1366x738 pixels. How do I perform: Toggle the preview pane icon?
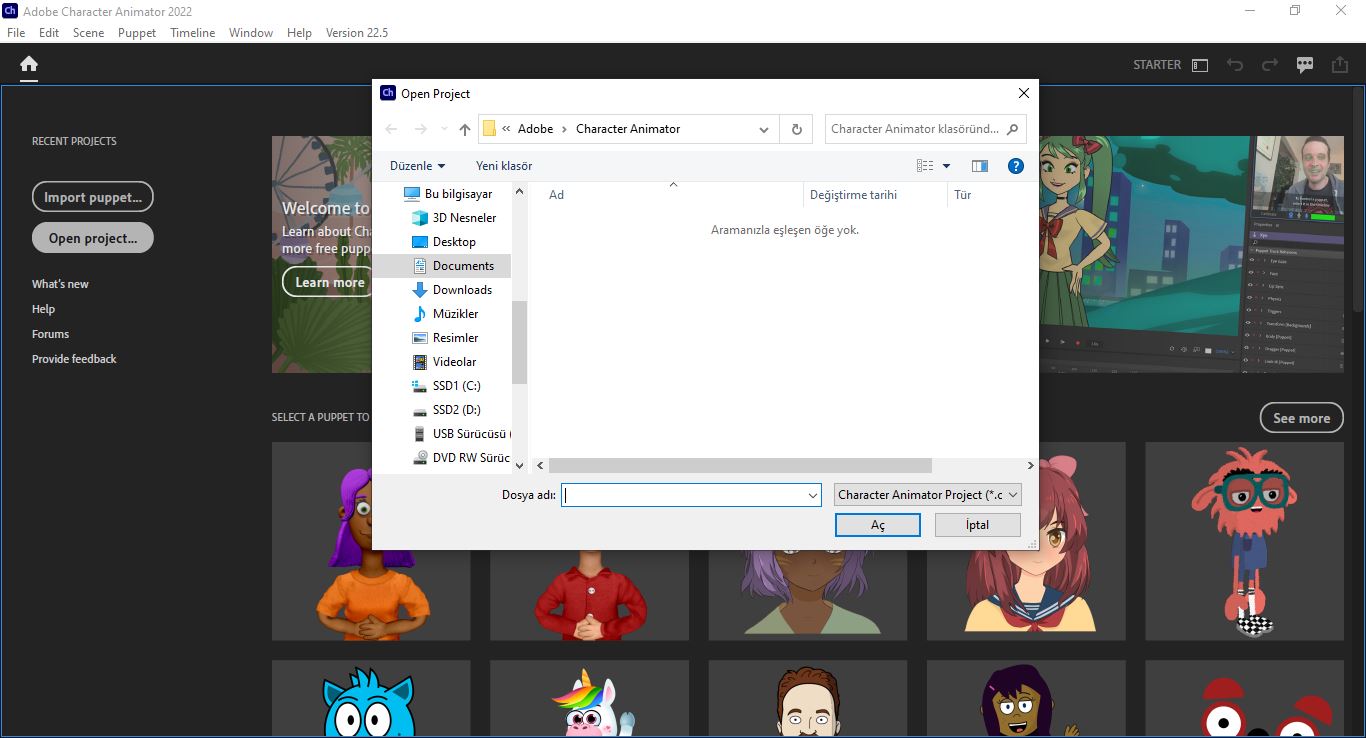[x=980, y=166]
